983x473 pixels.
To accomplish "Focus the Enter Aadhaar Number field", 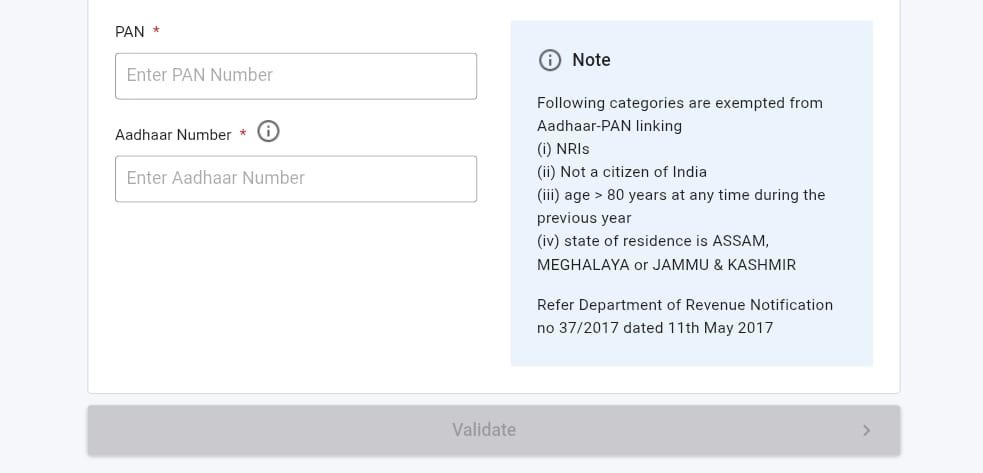I will tap(295, 179).
